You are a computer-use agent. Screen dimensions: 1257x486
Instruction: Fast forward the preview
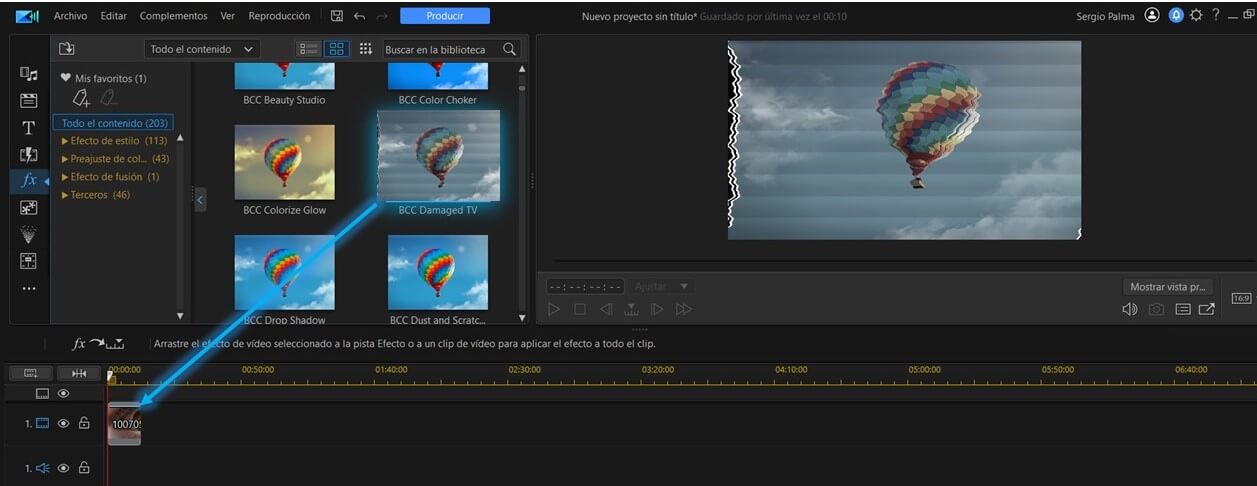[x=684, y=309]
